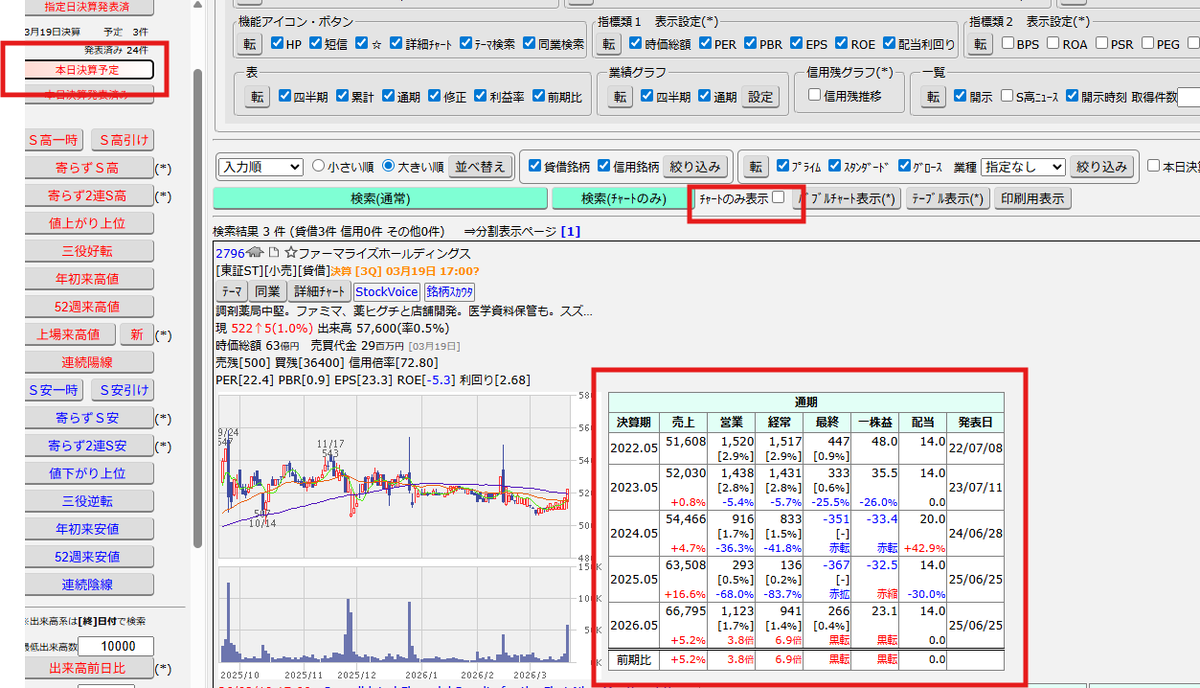The image size is (1200, 688).
Task: Open the earnings document icon beside 2796
Action: pyautogui.click(x=272, y=252)
